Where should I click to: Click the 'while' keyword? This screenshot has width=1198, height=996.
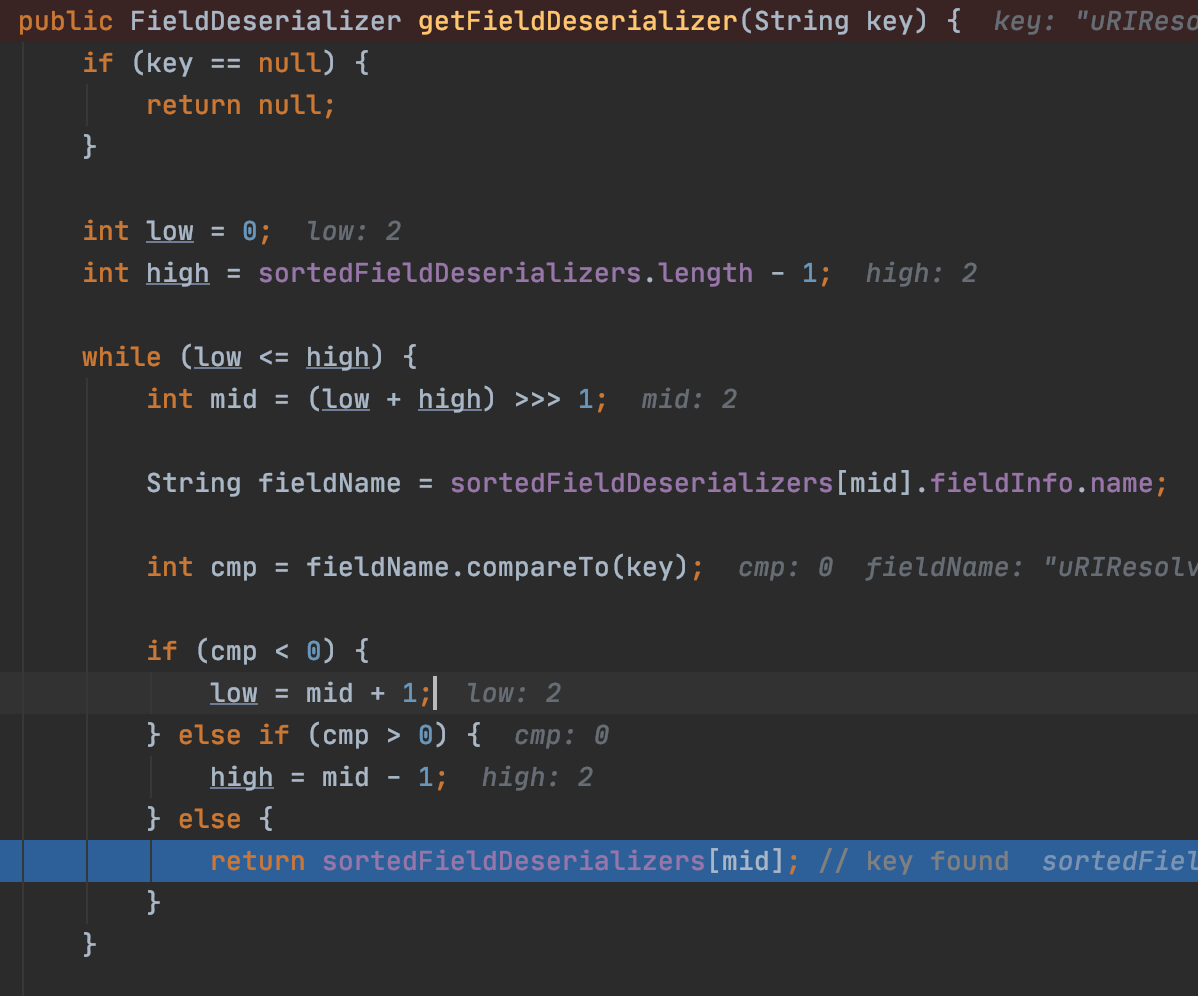click(121, 358)
